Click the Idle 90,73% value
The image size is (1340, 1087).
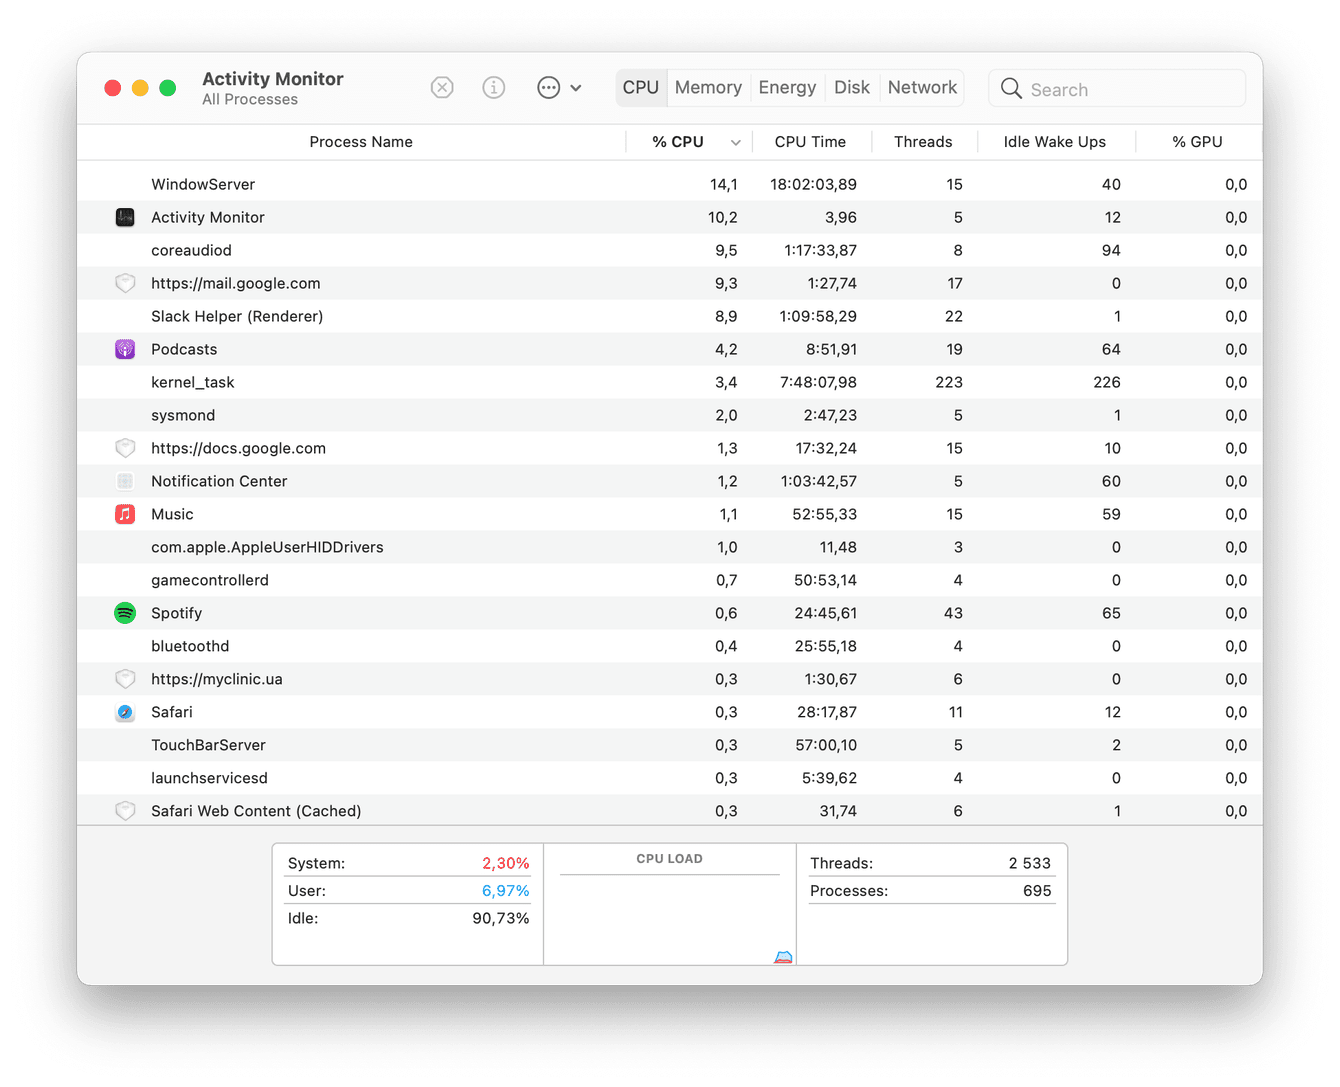tap(501, 918)
